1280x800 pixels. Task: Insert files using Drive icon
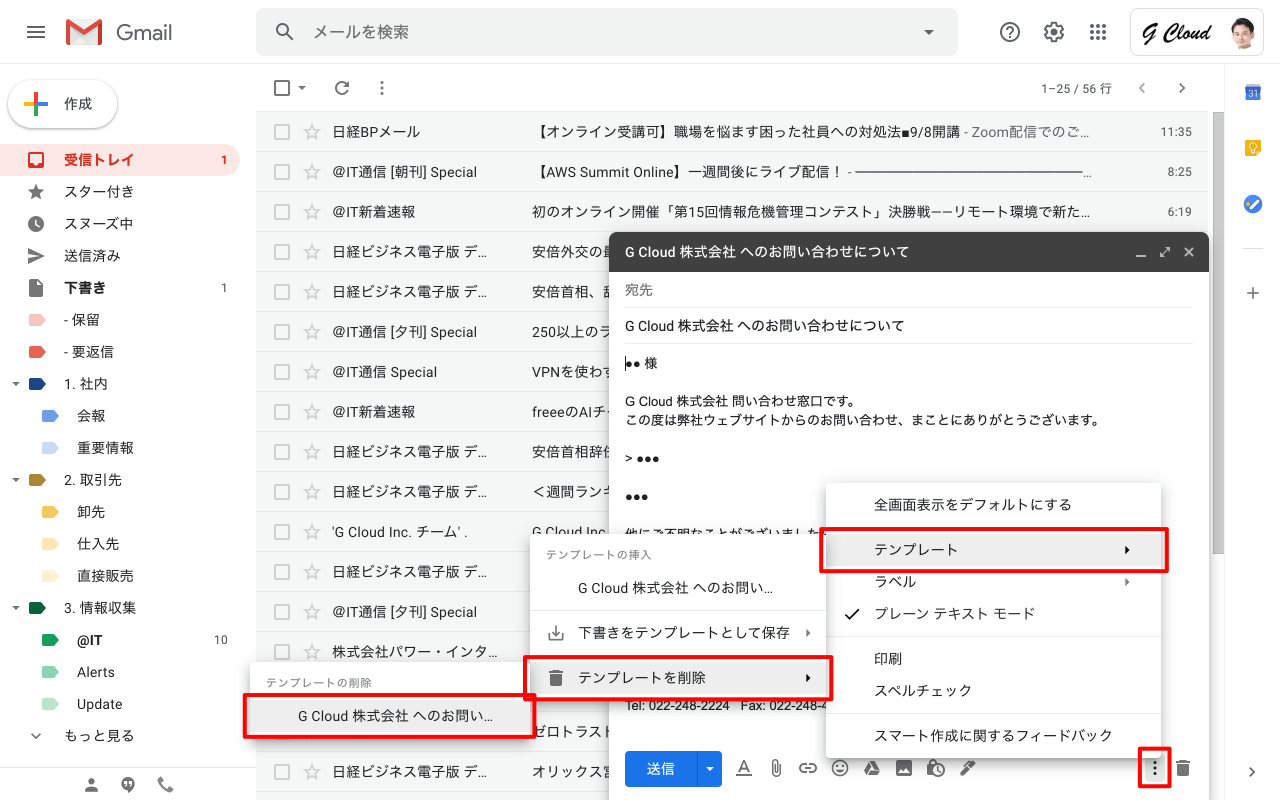pyautogui.click(x=872, y=768)
